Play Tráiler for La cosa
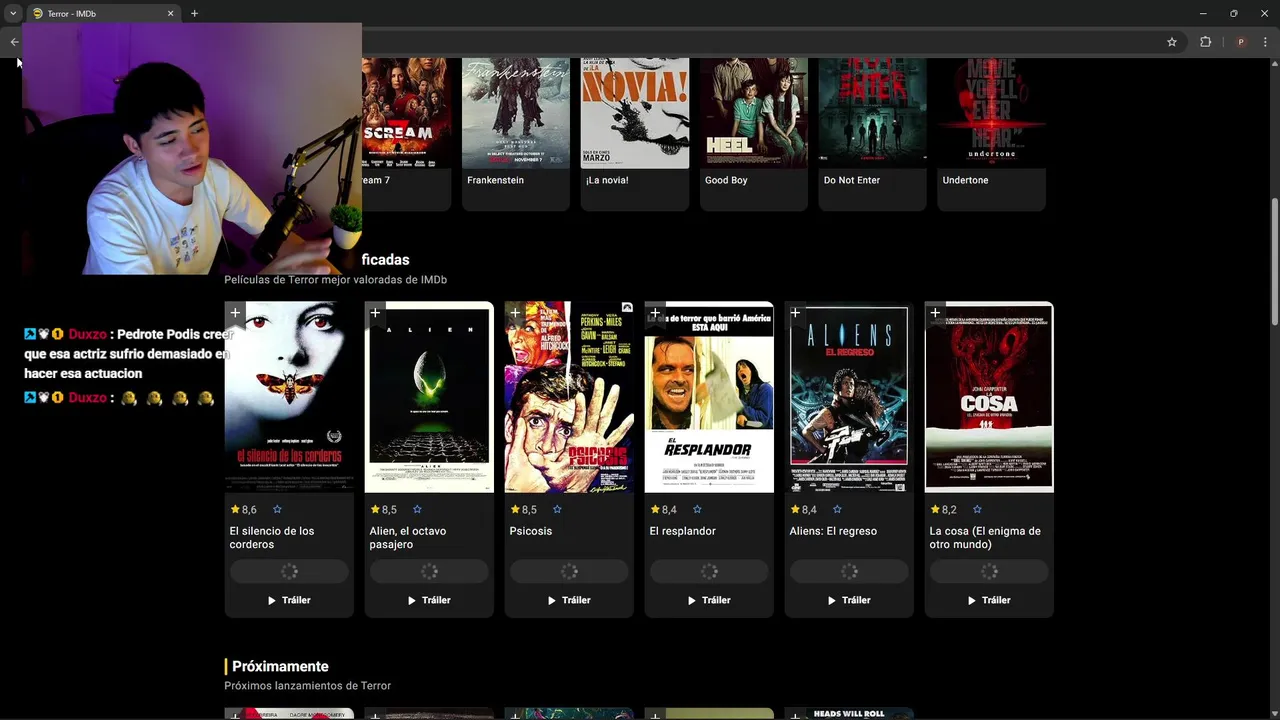 coord(989,600)
